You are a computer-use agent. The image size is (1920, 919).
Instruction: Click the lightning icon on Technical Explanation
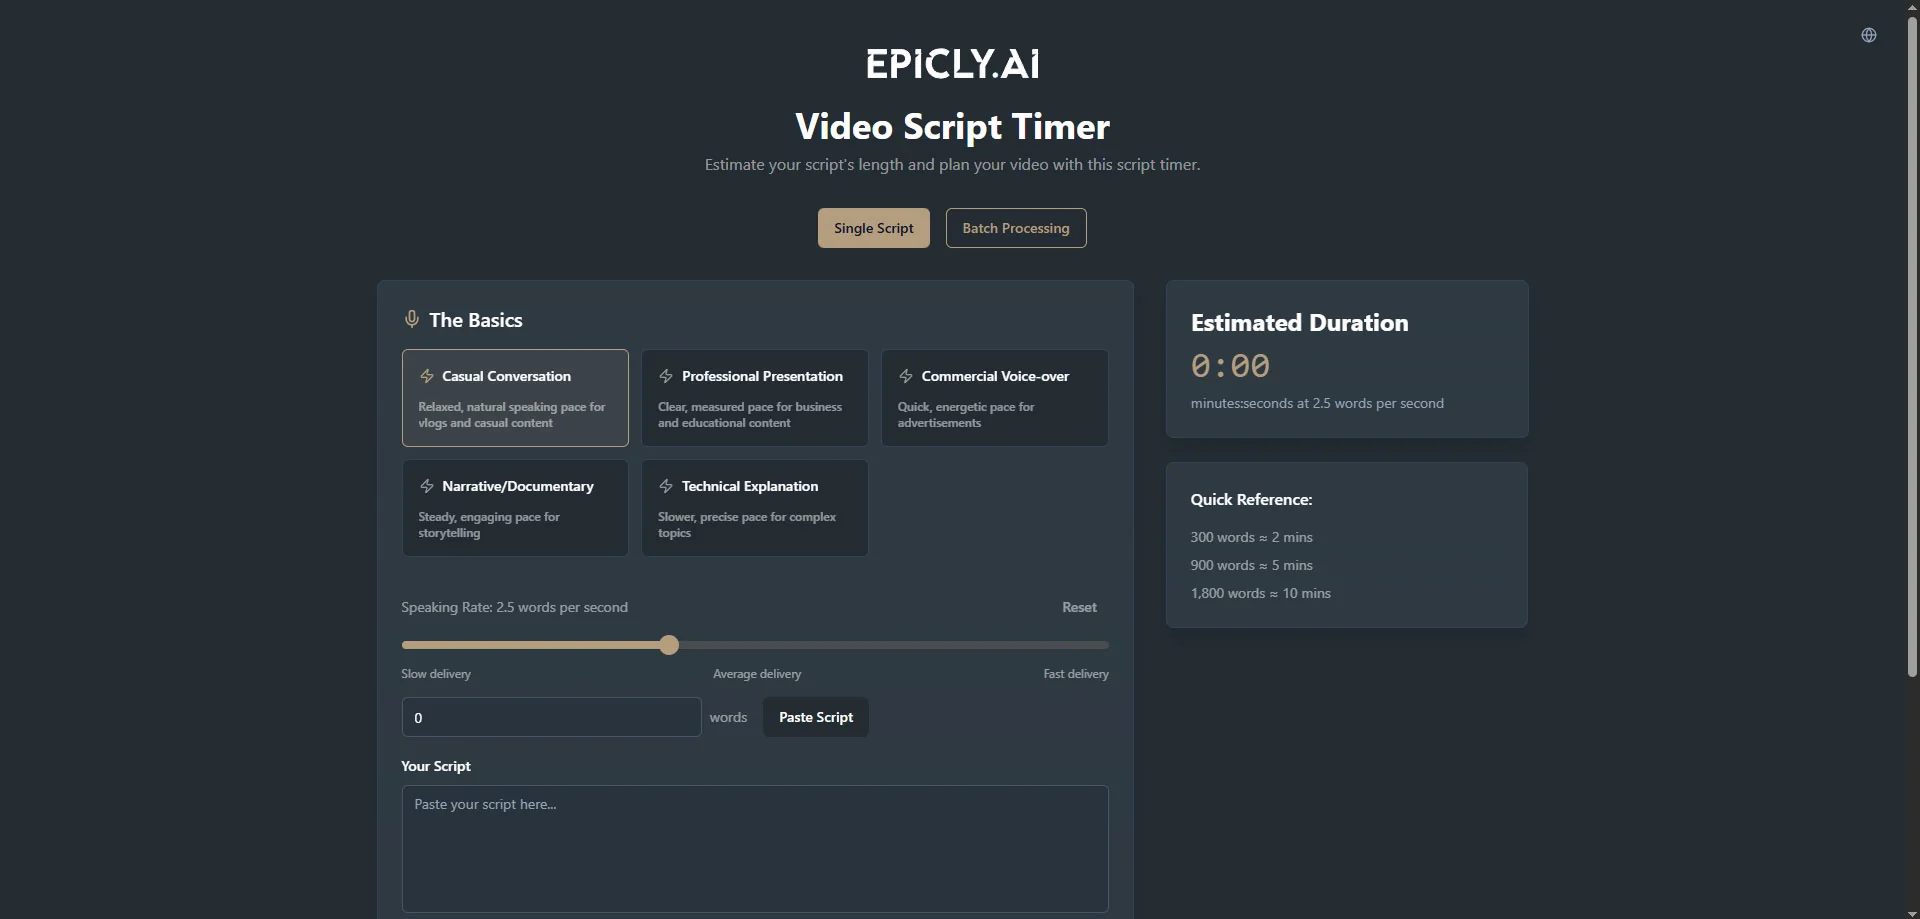pyautogui.click(x=666, y=486)
